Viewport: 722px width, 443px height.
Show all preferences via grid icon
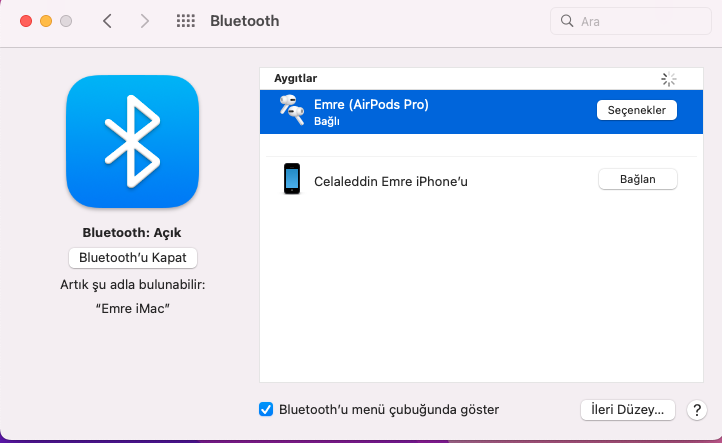coord(185,21)
